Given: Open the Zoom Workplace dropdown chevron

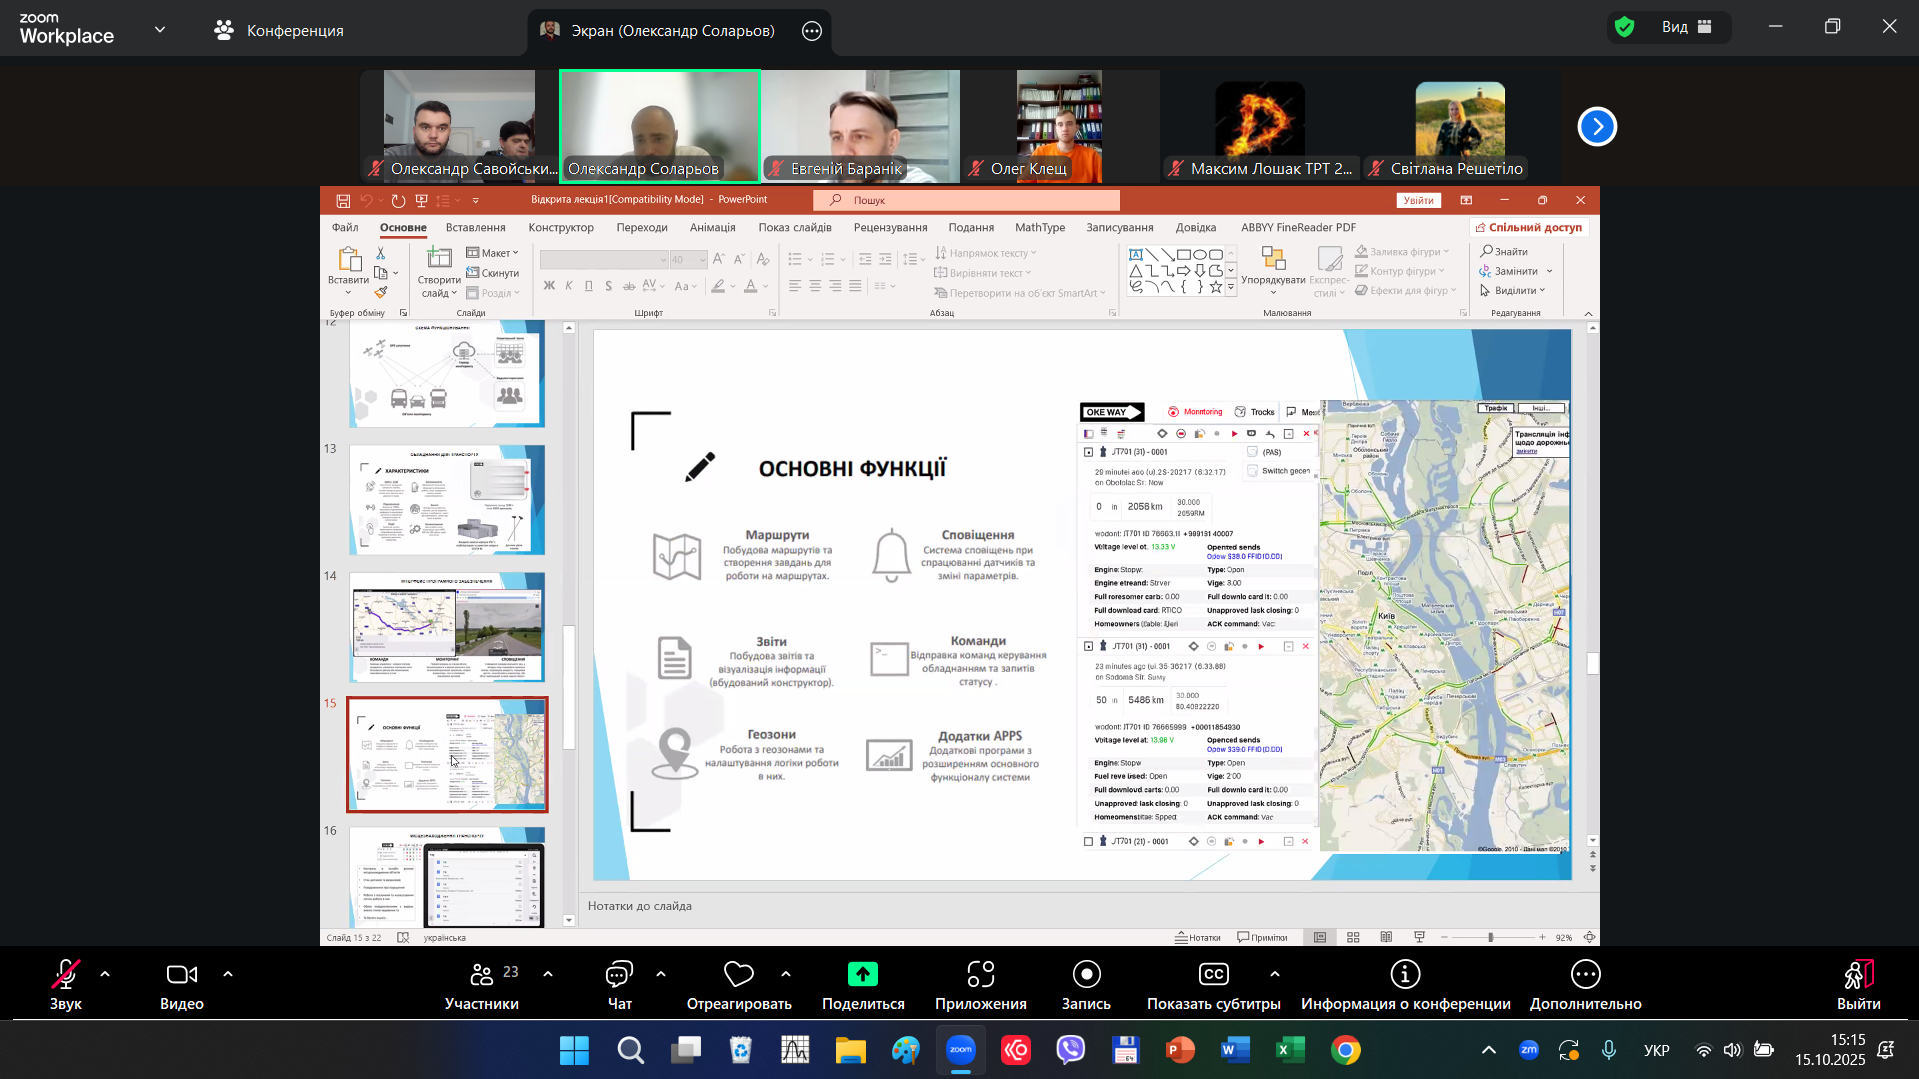Looking at the screenshot, I should (x=160, y=30).
